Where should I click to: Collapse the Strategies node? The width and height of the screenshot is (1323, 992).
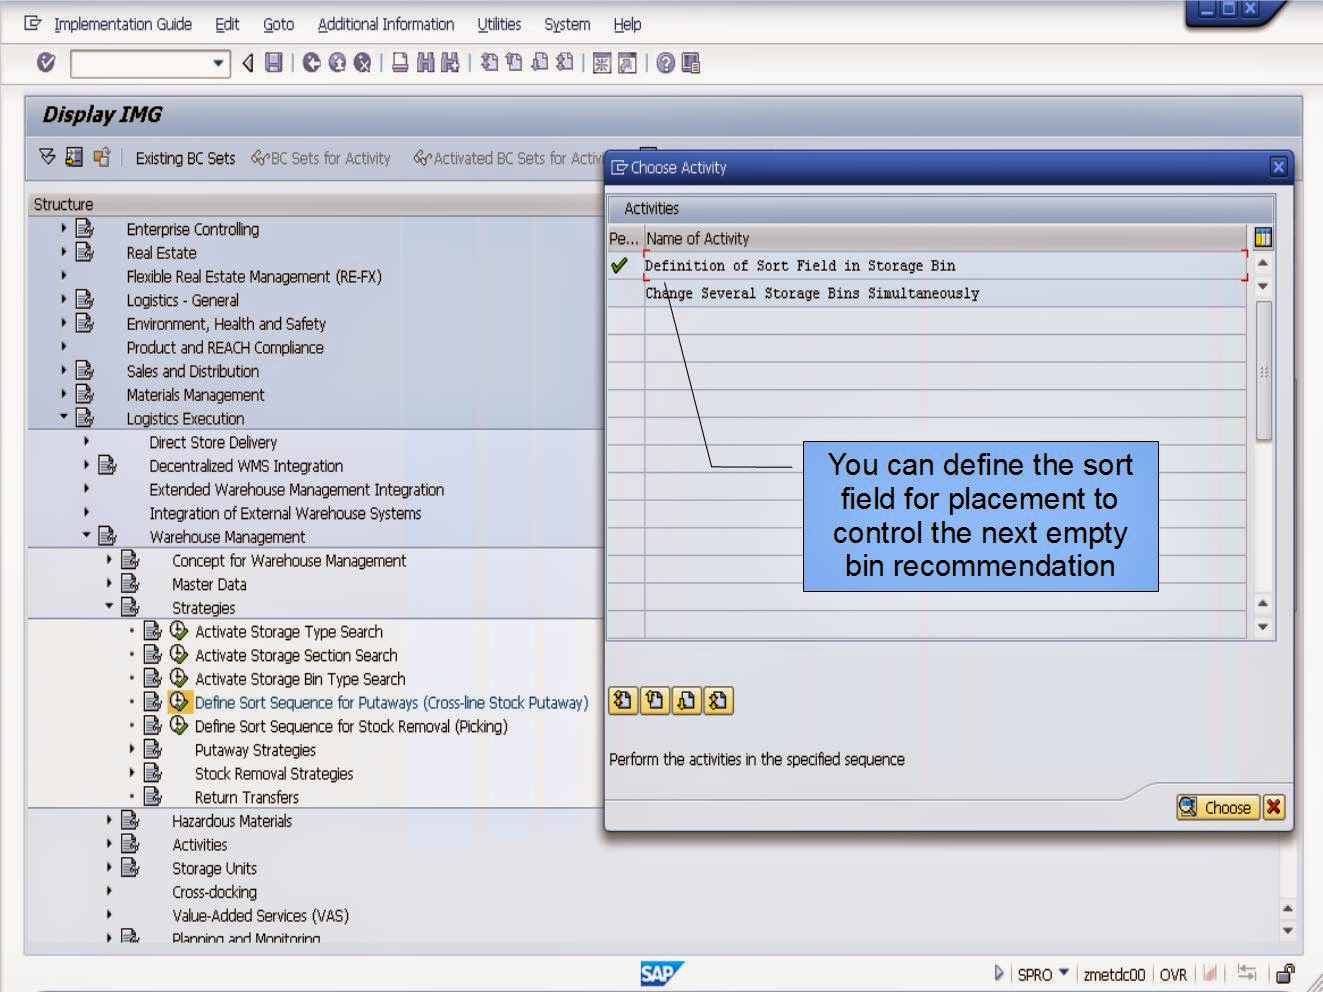[109, 607]
